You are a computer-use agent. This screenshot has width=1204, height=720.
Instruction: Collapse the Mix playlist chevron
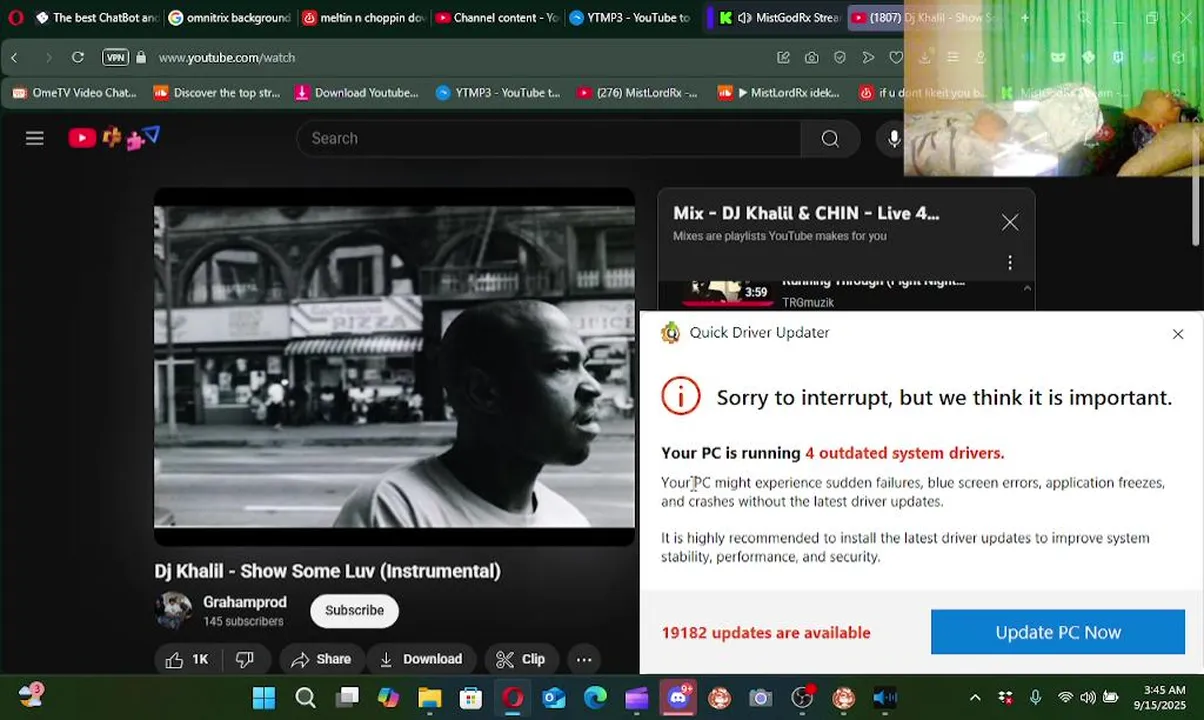tap(1027, 289)
